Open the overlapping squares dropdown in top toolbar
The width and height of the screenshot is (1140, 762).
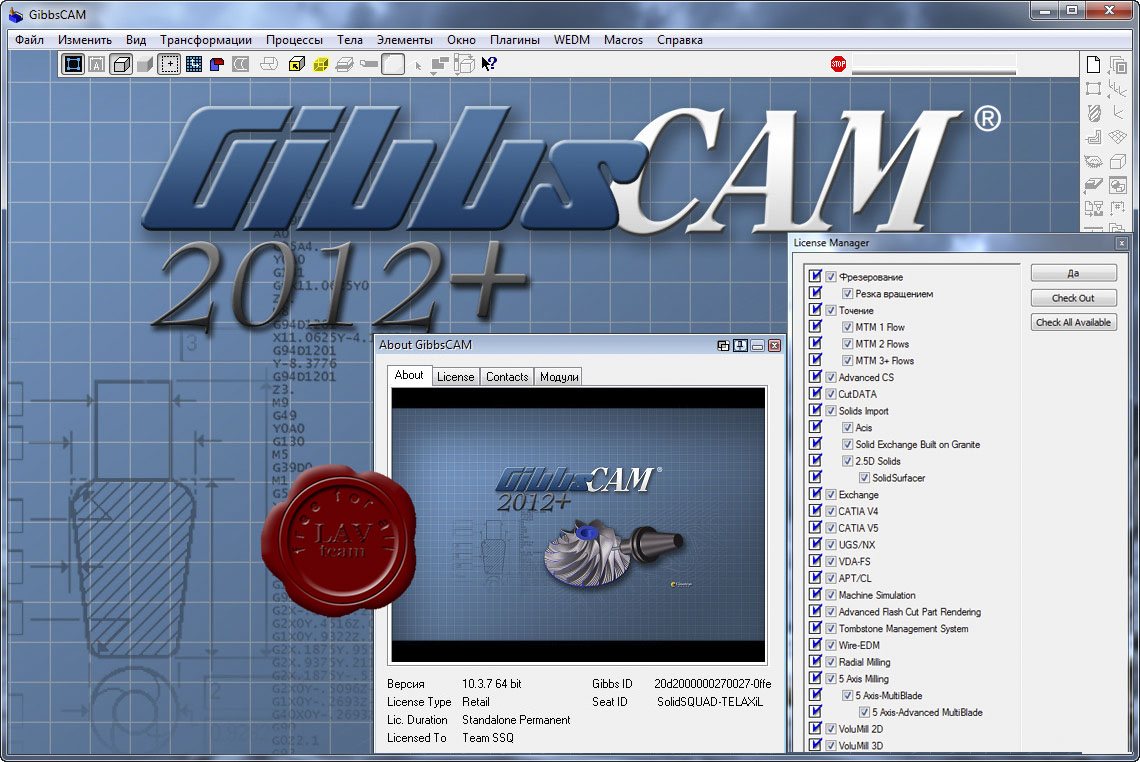[439, 65]
